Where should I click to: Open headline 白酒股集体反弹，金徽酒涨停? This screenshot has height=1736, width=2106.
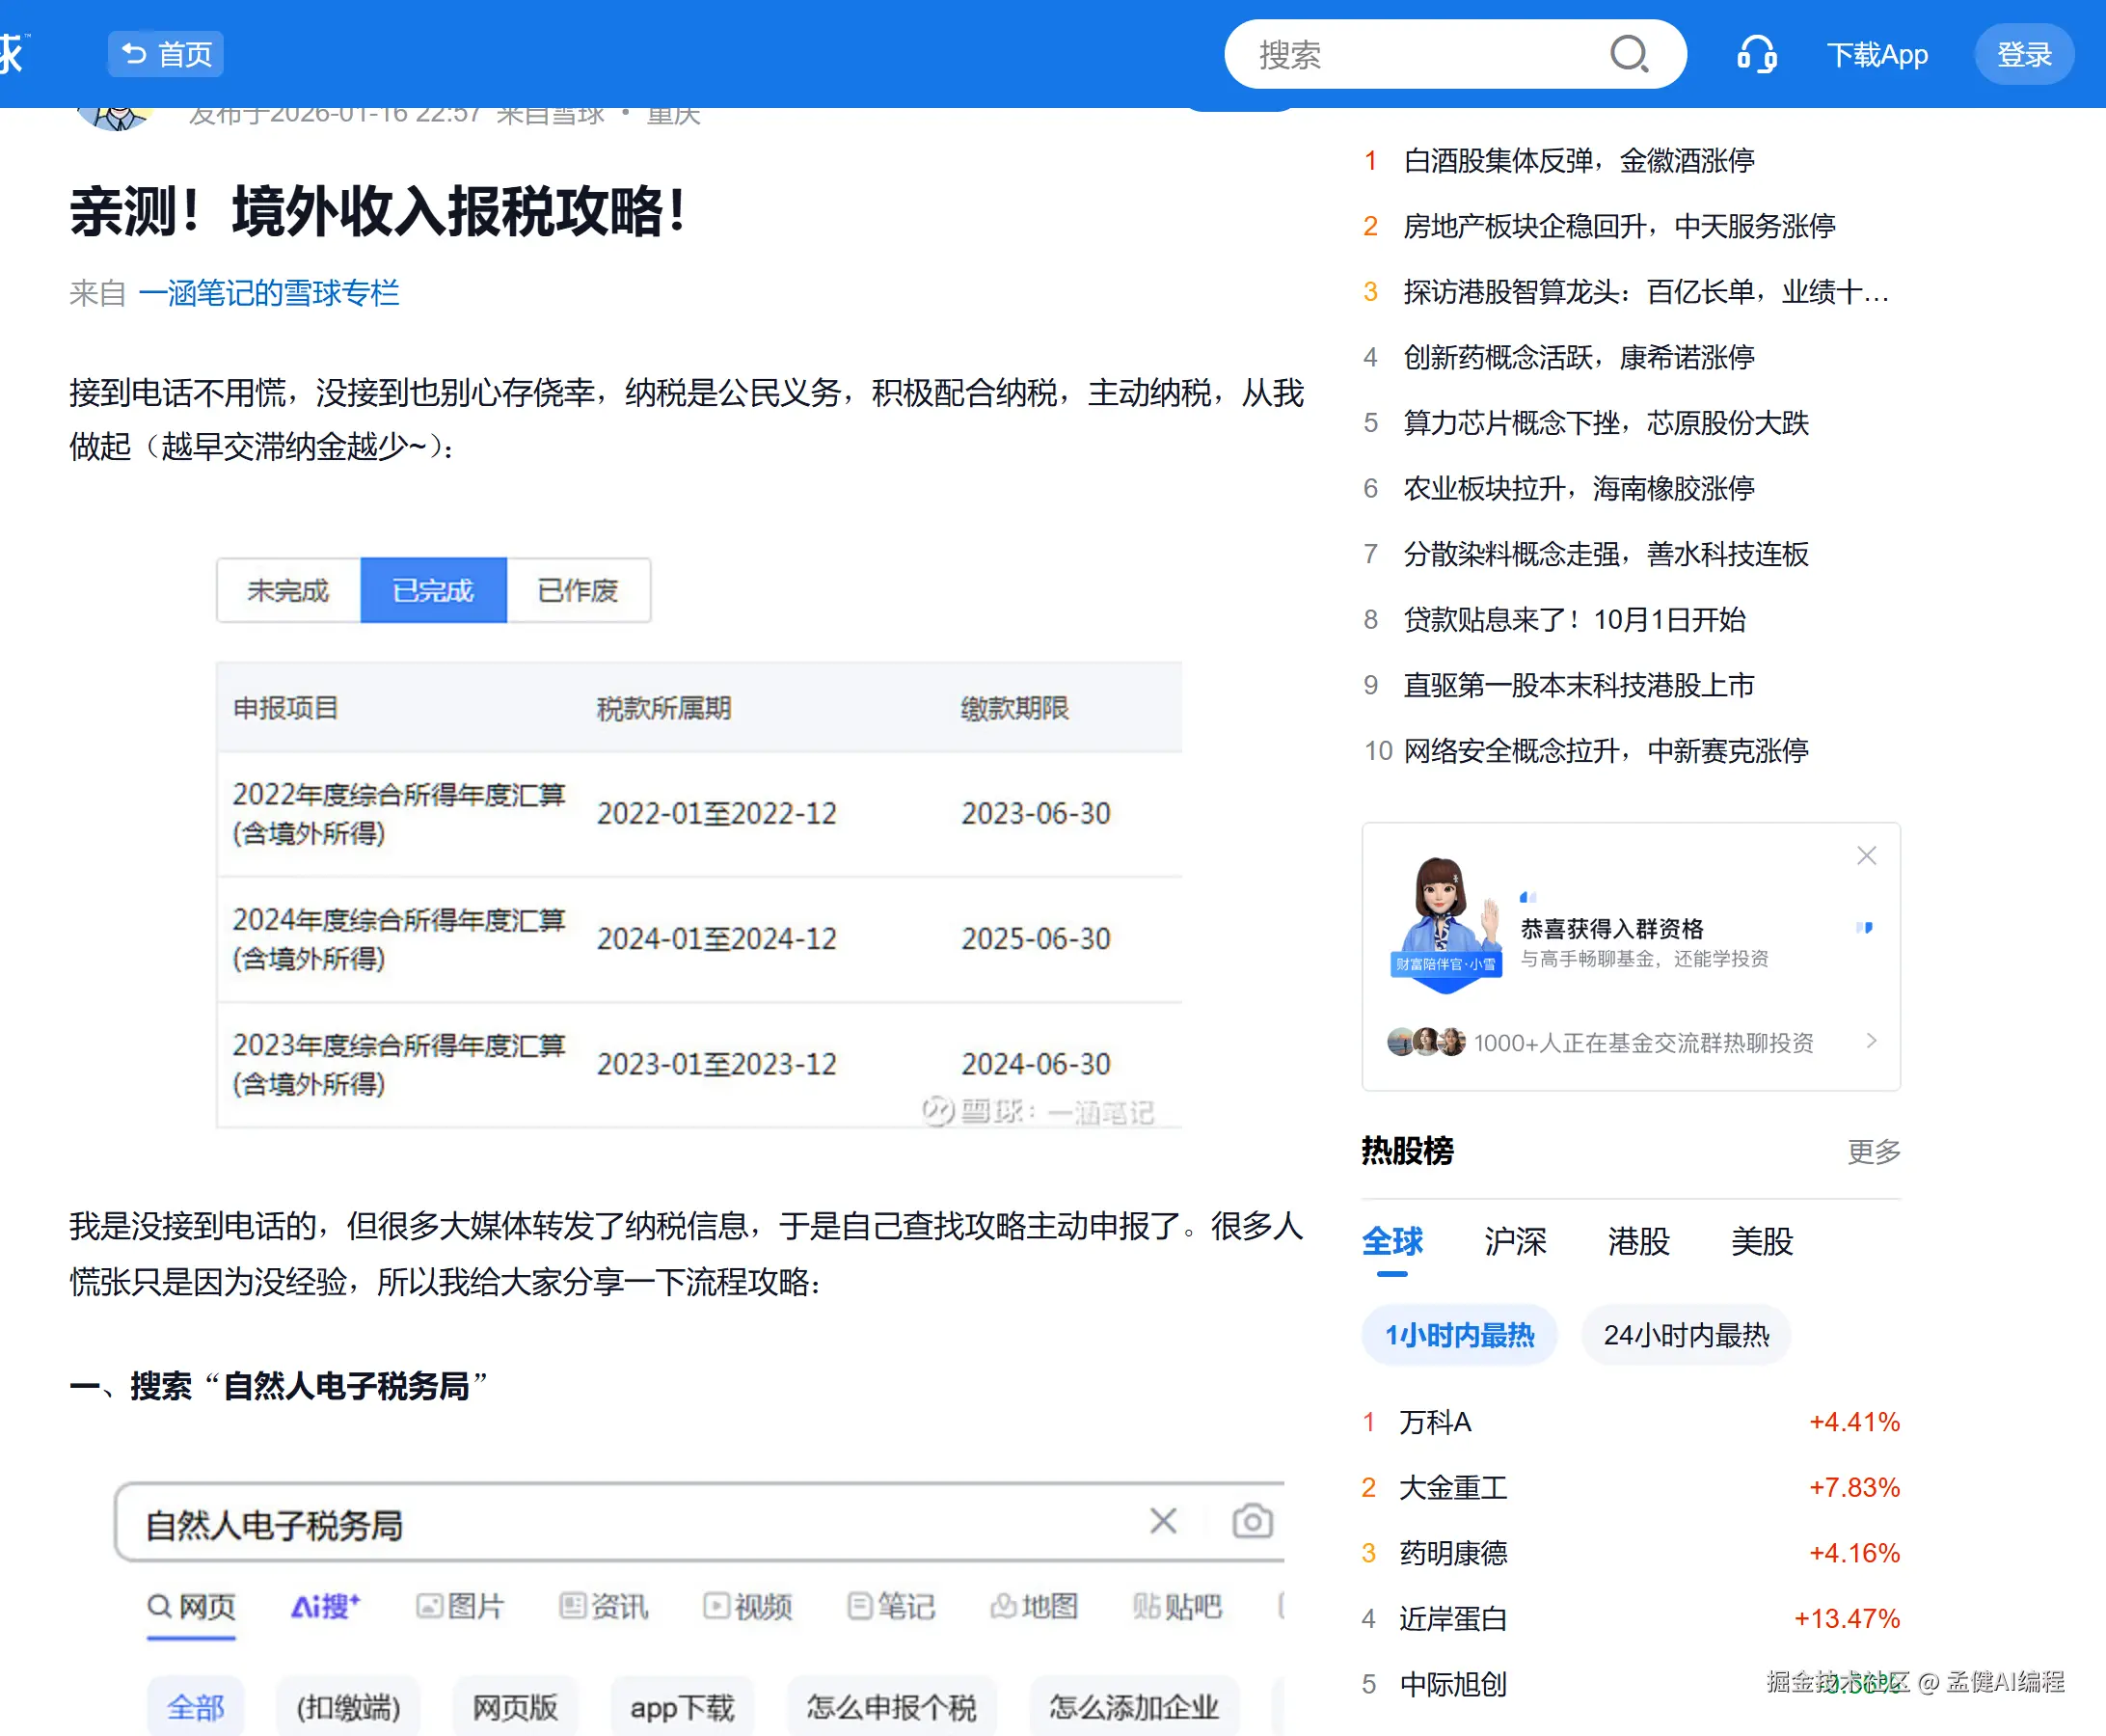pyautogui.click(x=1579, y=160)
